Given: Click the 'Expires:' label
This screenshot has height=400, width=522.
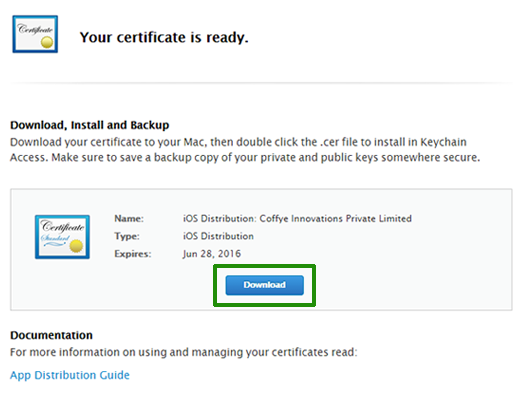Looking at the screenshot, I should [x=133, y=254].
